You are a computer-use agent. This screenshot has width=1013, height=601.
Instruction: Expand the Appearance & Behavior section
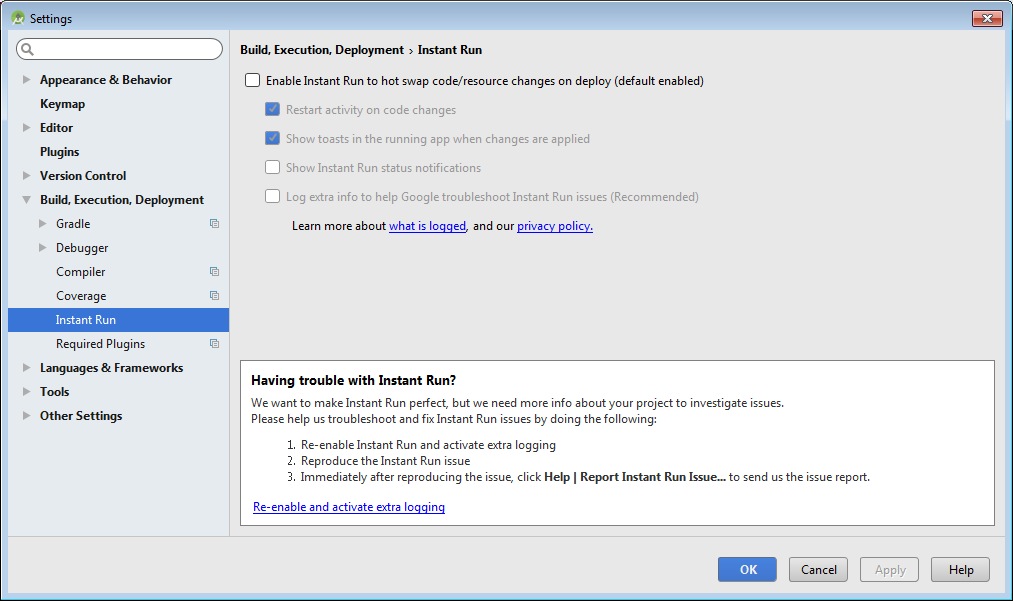coord(25,79)
